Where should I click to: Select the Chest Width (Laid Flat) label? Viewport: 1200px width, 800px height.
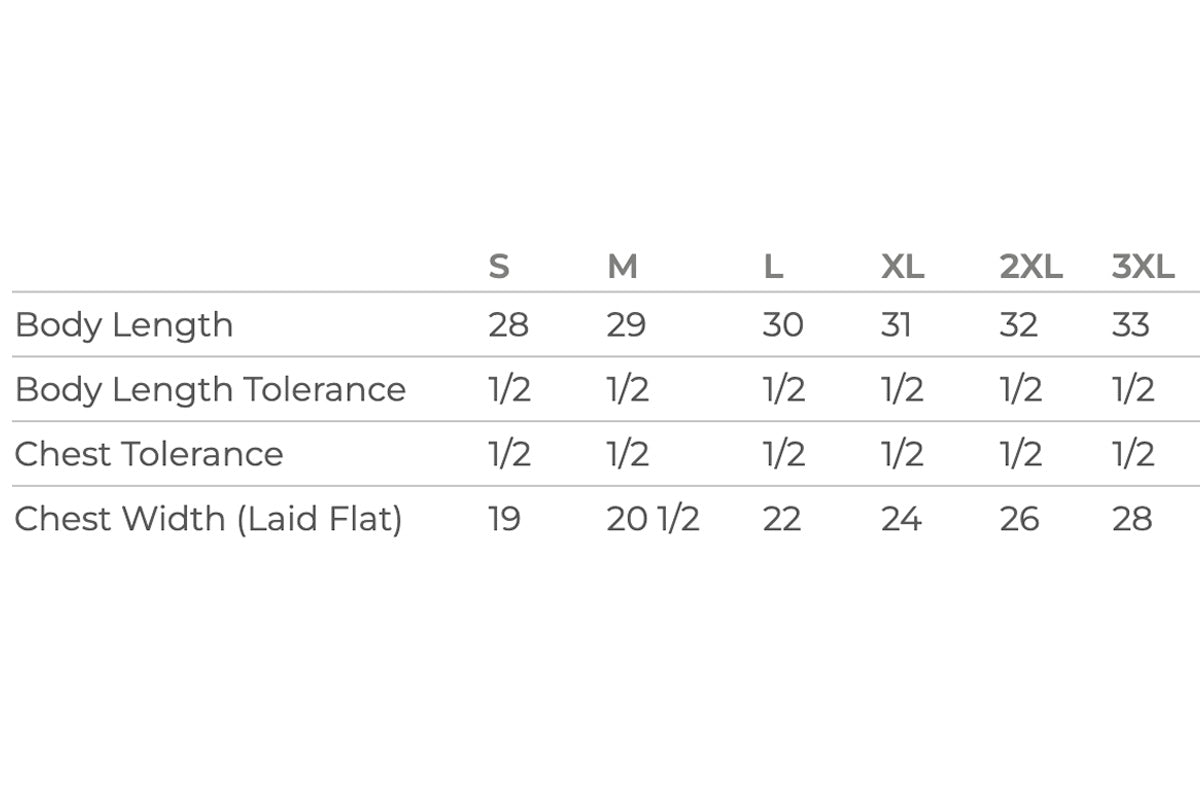[208, 519]
